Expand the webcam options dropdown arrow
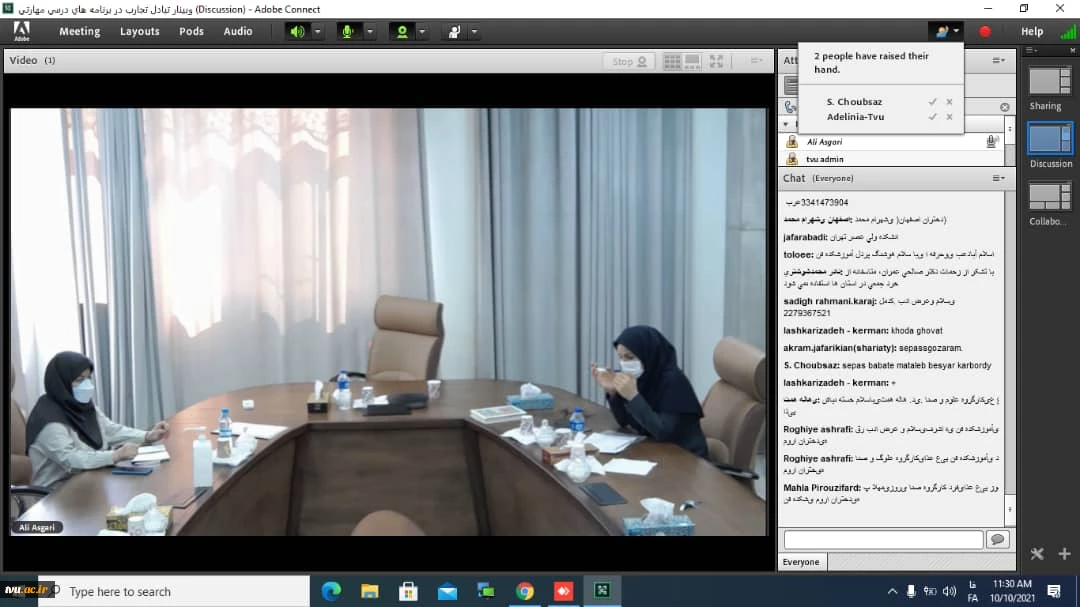 [422, 32]
